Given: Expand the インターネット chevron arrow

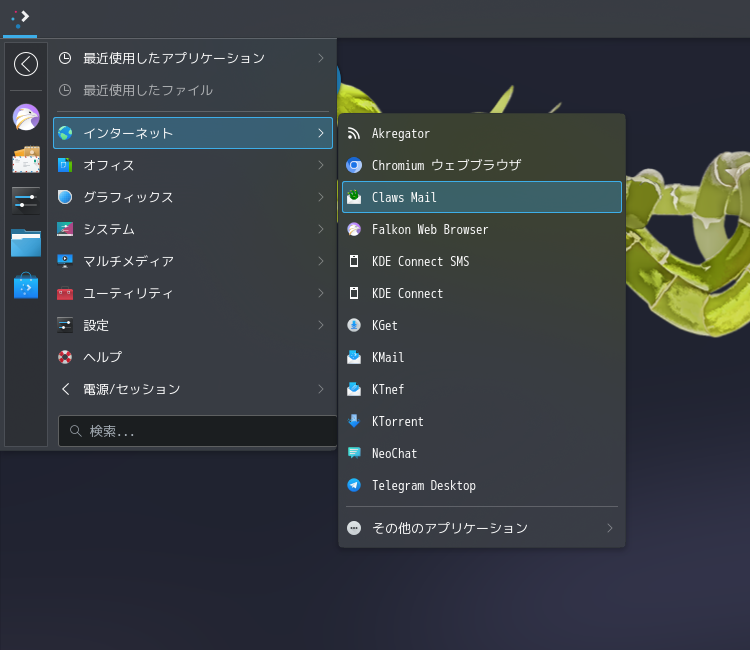Looking at the screenshot, I should pyautogui.click(x=321, y=133).
